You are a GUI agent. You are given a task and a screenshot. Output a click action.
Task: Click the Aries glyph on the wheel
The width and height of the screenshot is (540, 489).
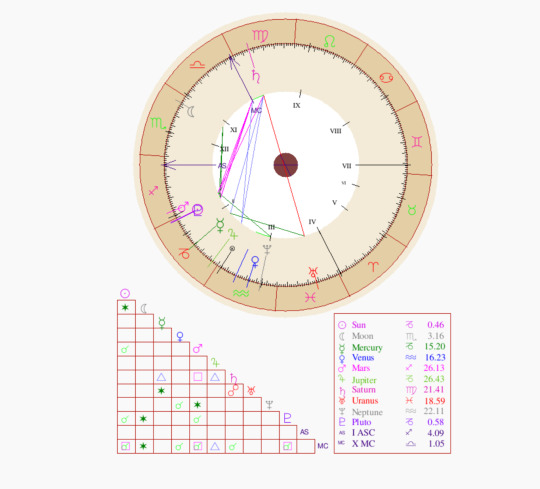coord(374,266)
